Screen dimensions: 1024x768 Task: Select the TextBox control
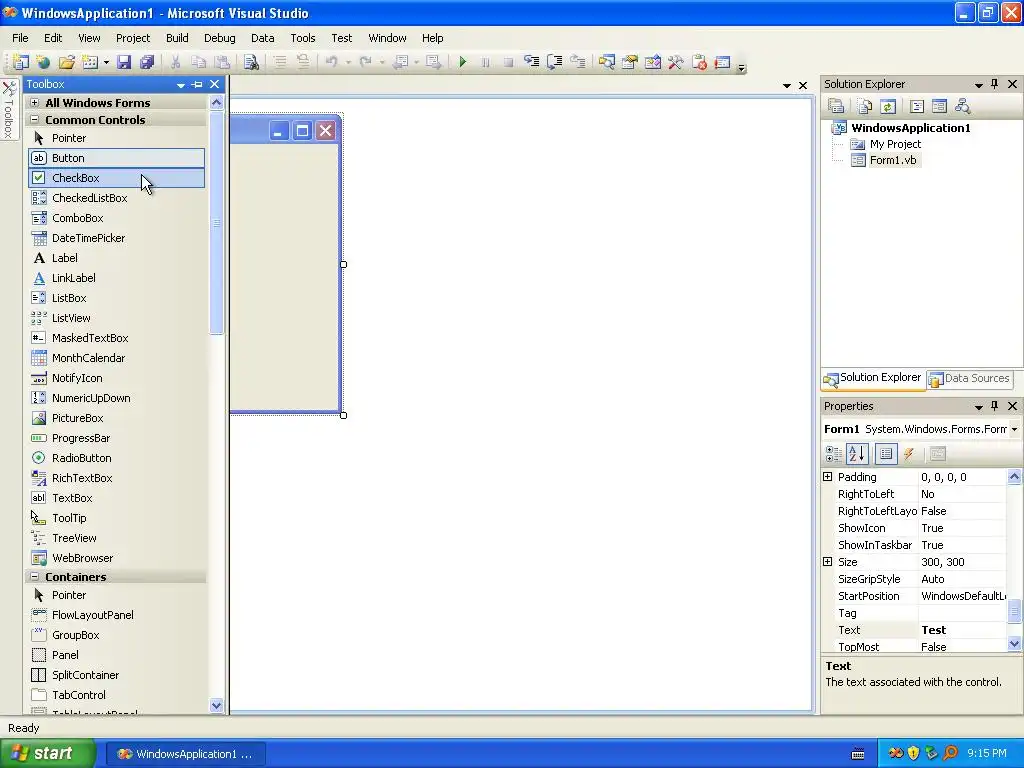coord(116,498)
